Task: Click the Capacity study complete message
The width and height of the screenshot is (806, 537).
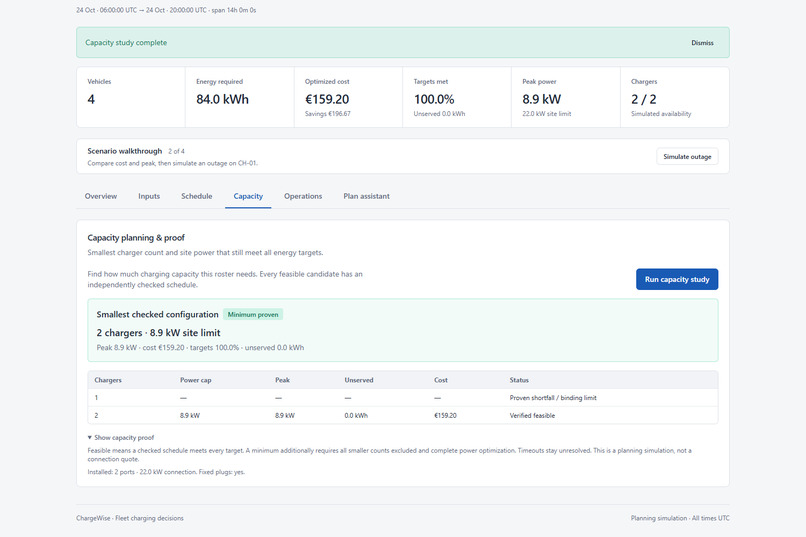Action: point(126,43)
